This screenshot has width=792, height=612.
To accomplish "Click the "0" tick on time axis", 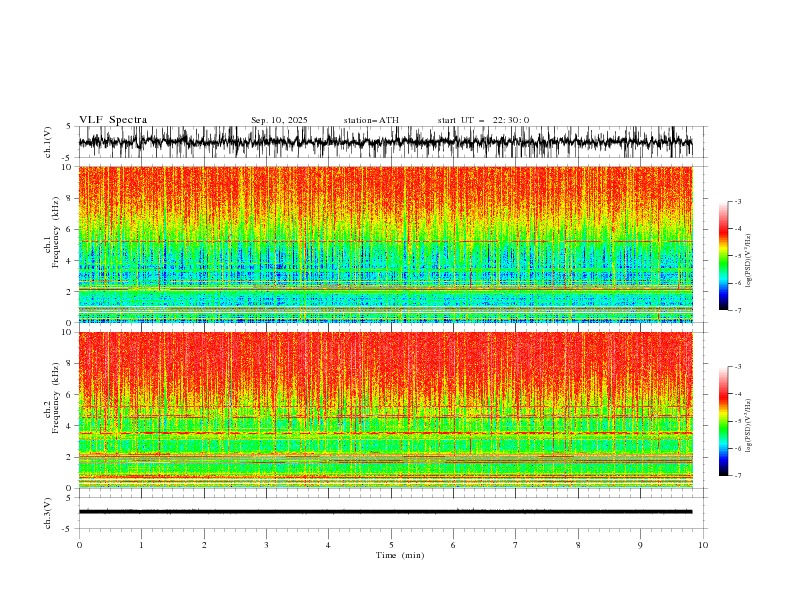I will 79,545.
